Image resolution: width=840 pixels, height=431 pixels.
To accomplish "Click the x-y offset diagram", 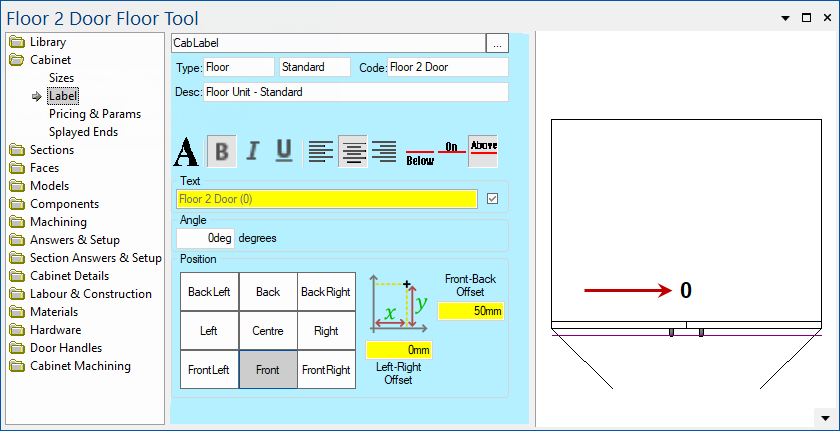I will [399, 303].
